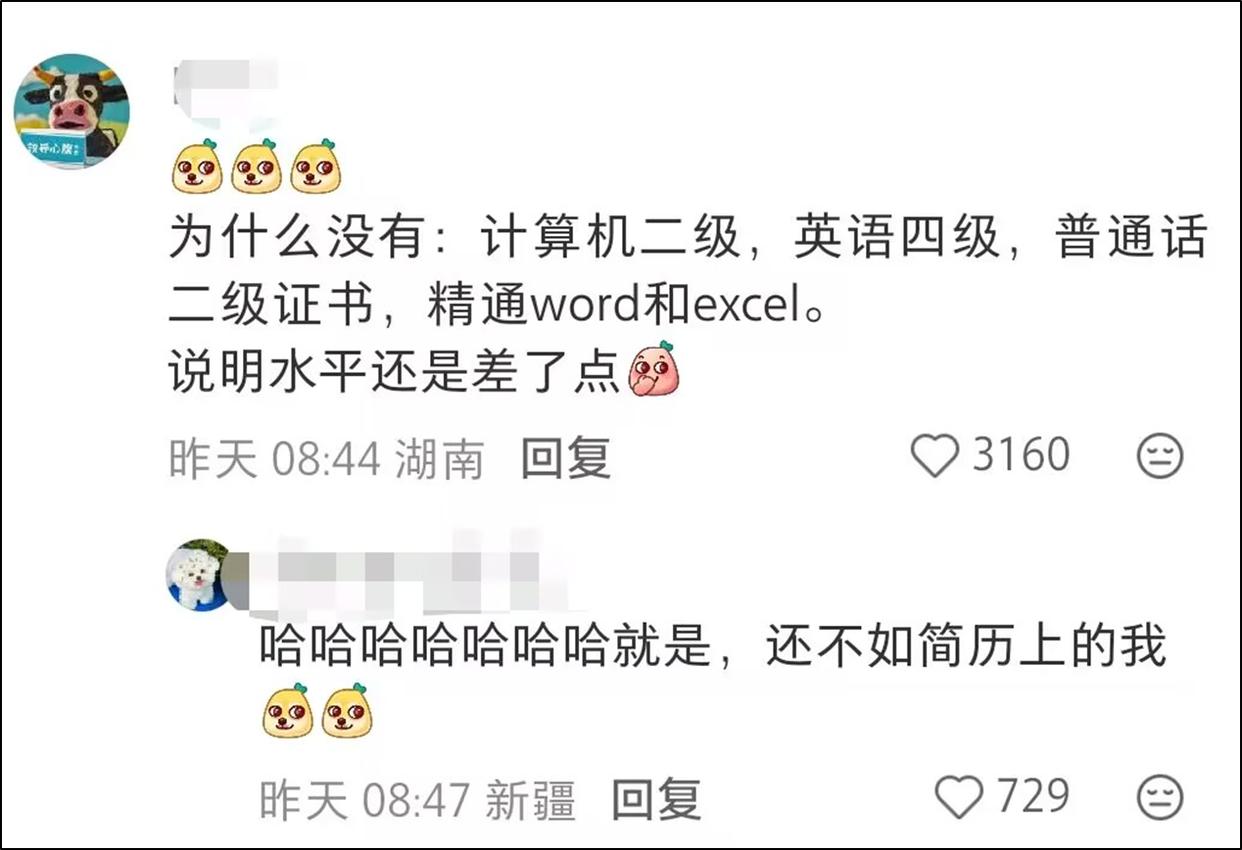Dislike the Xinjiang reply via unamused face icon
The image size is (1242, 850).
[1160, 798]
